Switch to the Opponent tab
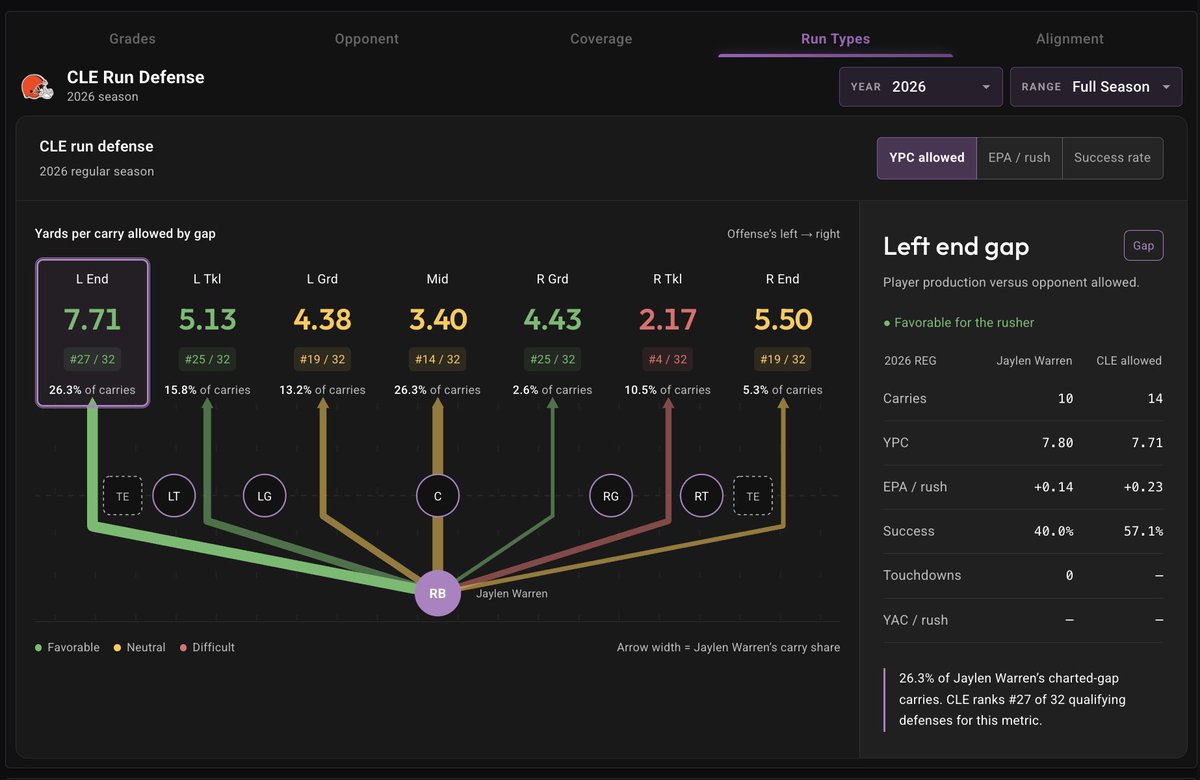1200x780 pixels. 367,39
